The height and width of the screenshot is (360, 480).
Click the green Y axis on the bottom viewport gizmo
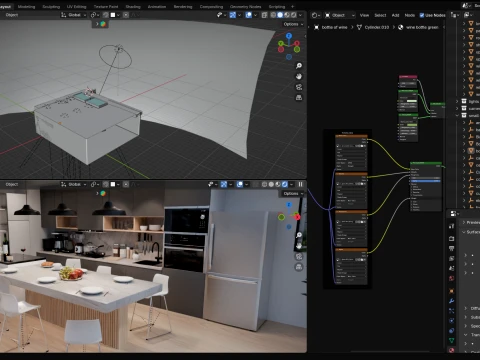(281, 217)
